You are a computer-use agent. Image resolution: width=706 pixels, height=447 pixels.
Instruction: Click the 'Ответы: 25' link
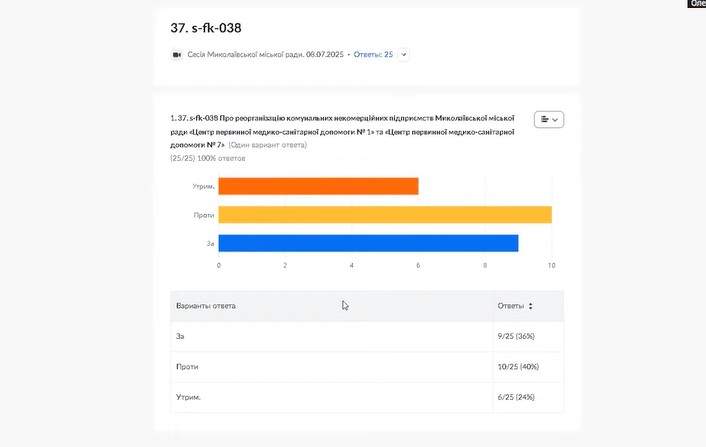pyautogui.click(x=373, y=54)
